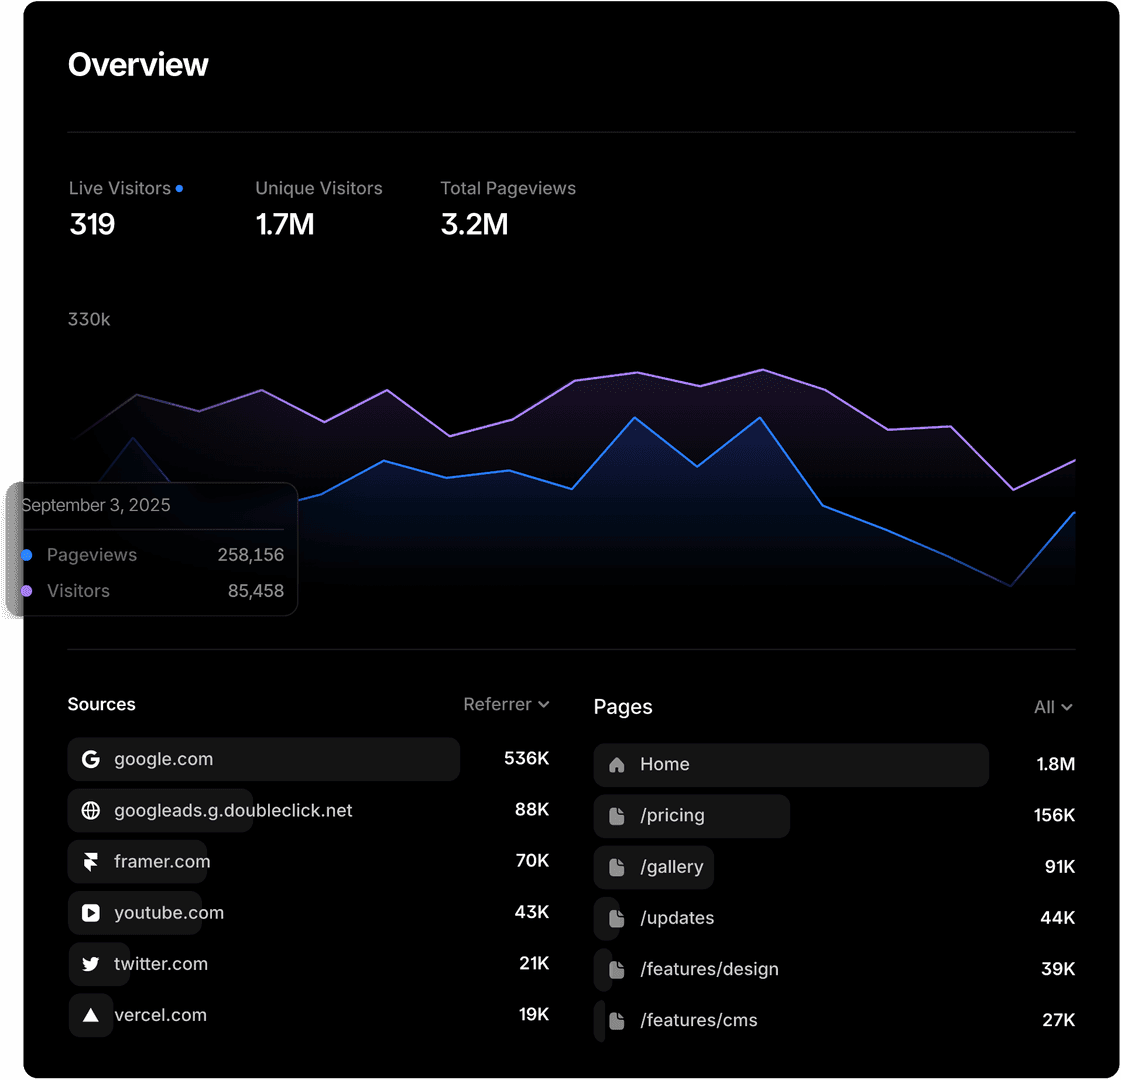Click the Framer logo icon
This screenshot has height=1080, width=1121.
(90, 861)
